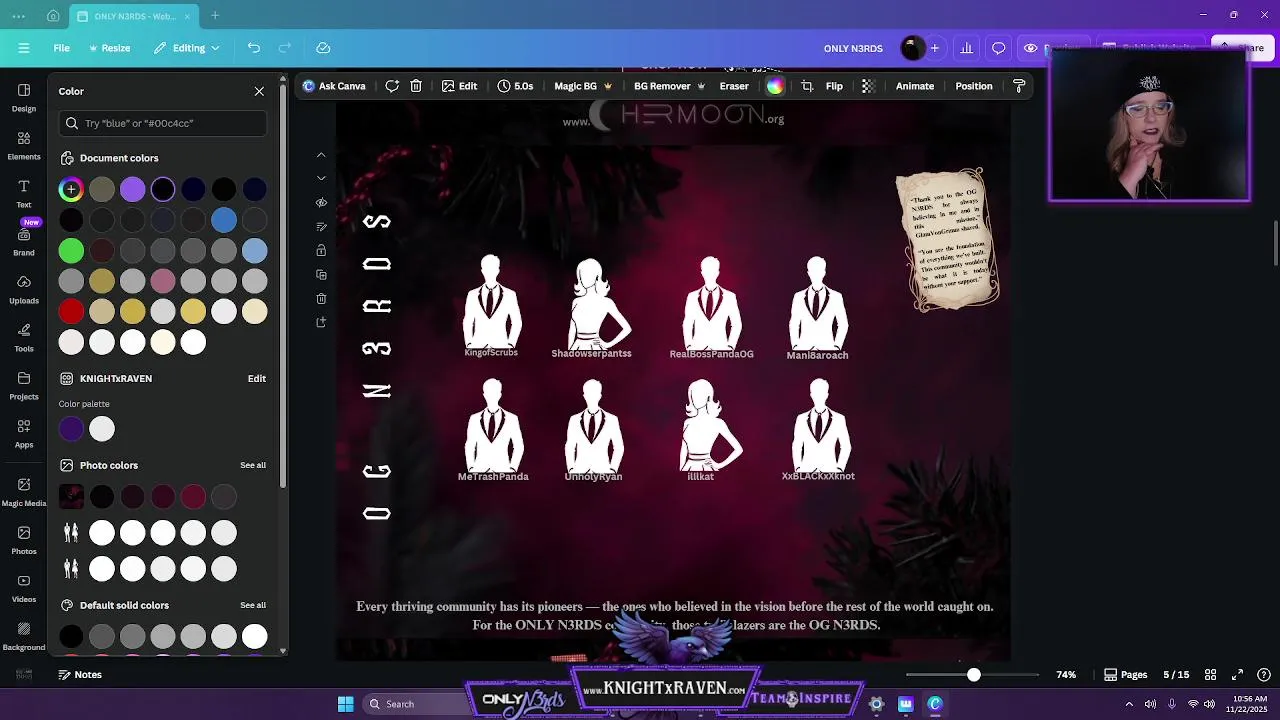Duplicate the page using page controls icon
1280x720 pixels.
click(321, 274)
